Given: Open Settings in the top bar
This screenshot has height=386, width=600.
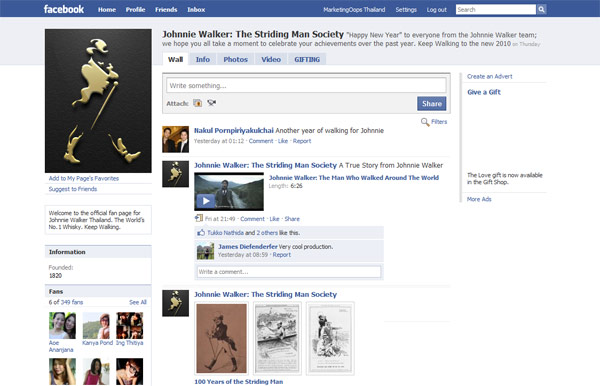Looking at the screenshot, I should tap(406, 10).
